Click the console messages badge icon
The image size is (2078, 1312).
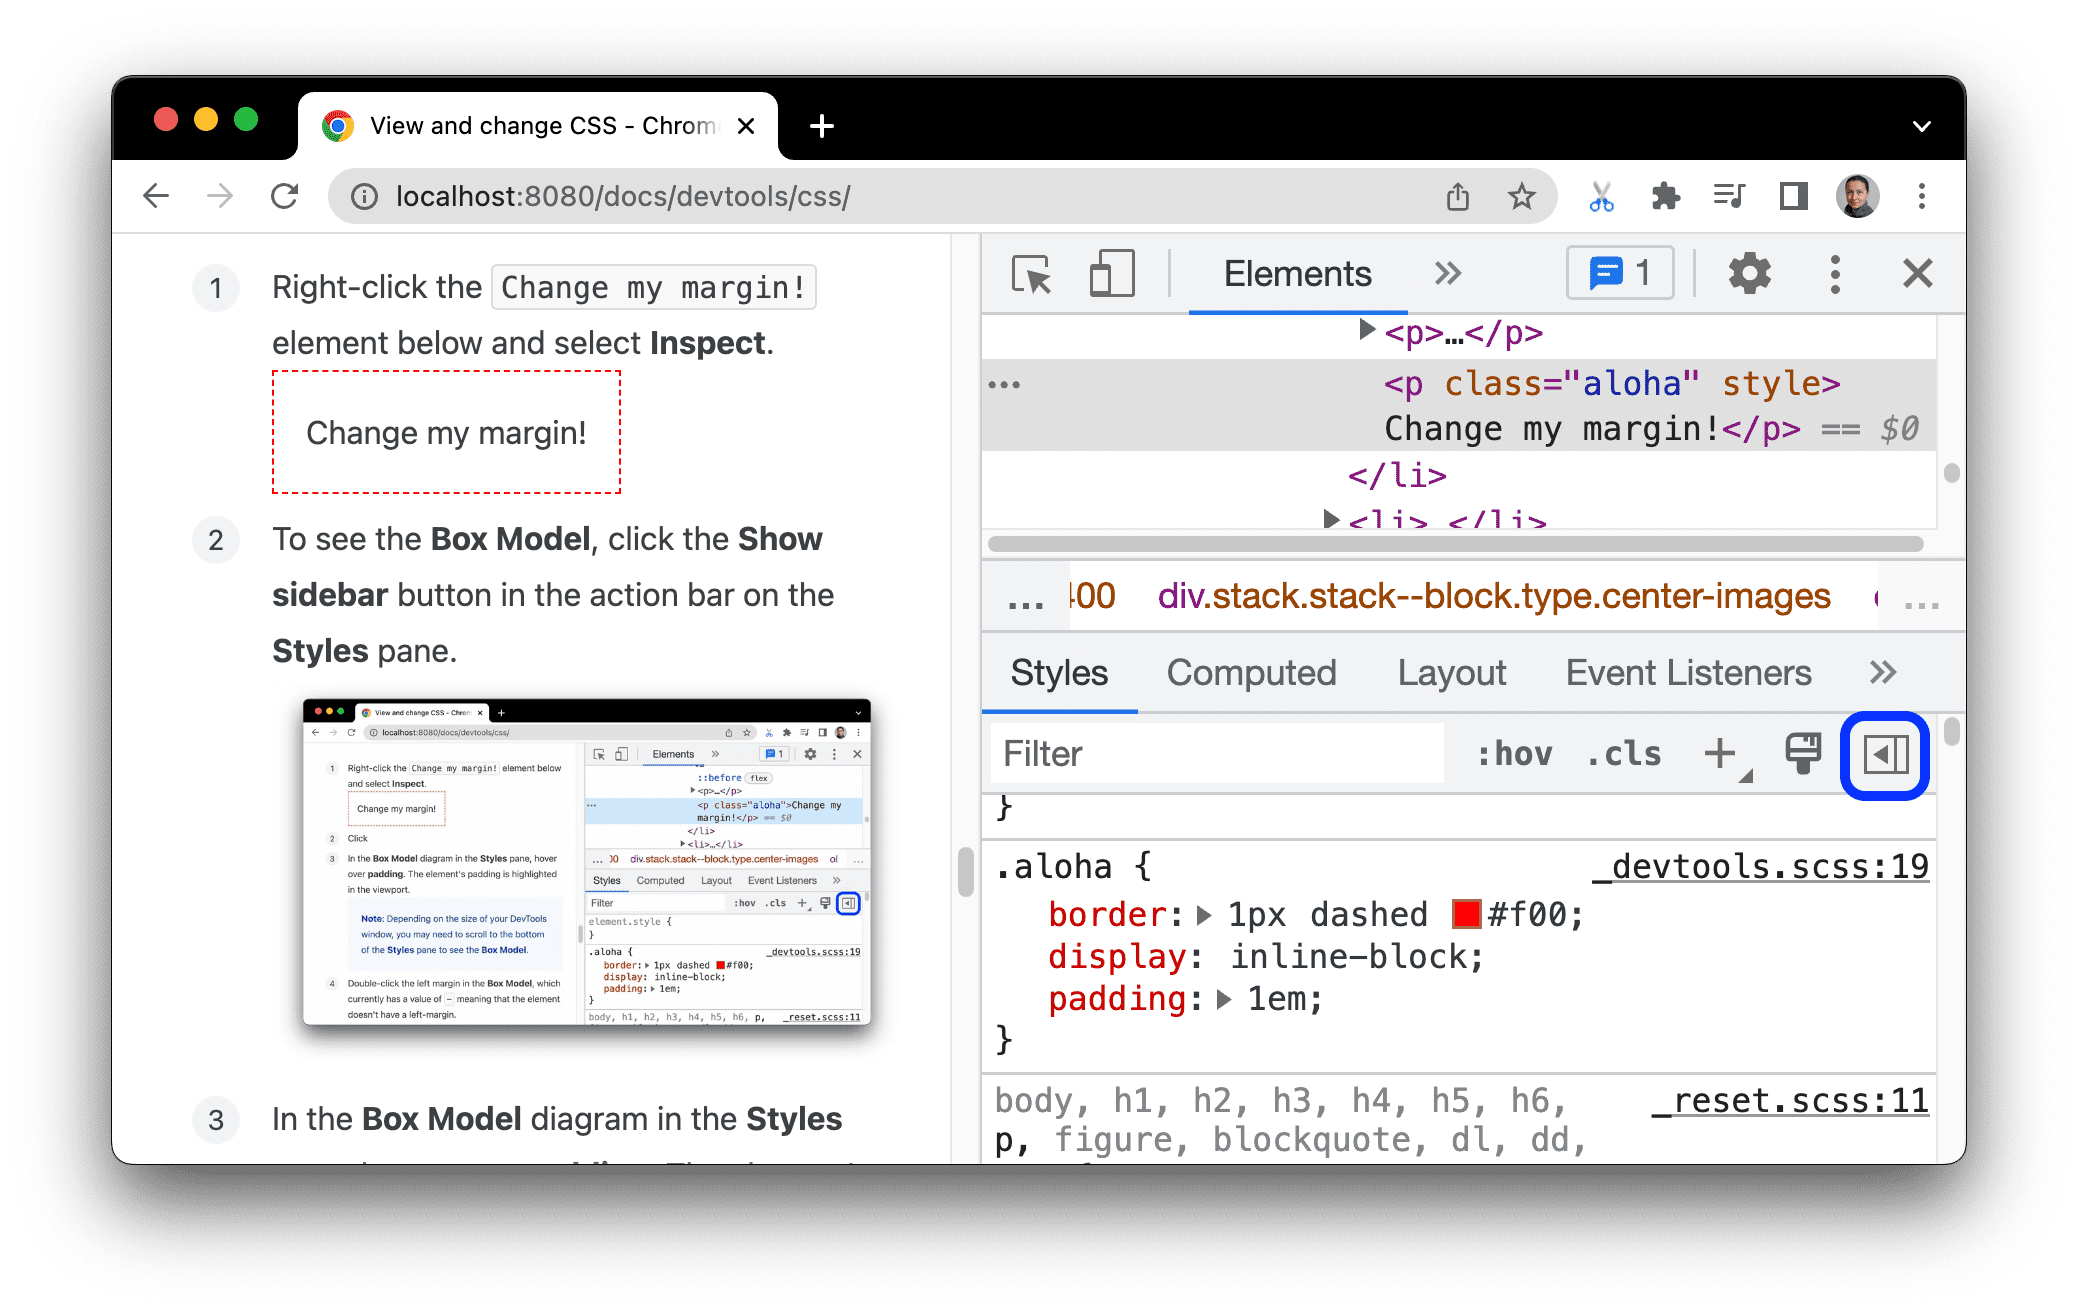pos(1623,275)
